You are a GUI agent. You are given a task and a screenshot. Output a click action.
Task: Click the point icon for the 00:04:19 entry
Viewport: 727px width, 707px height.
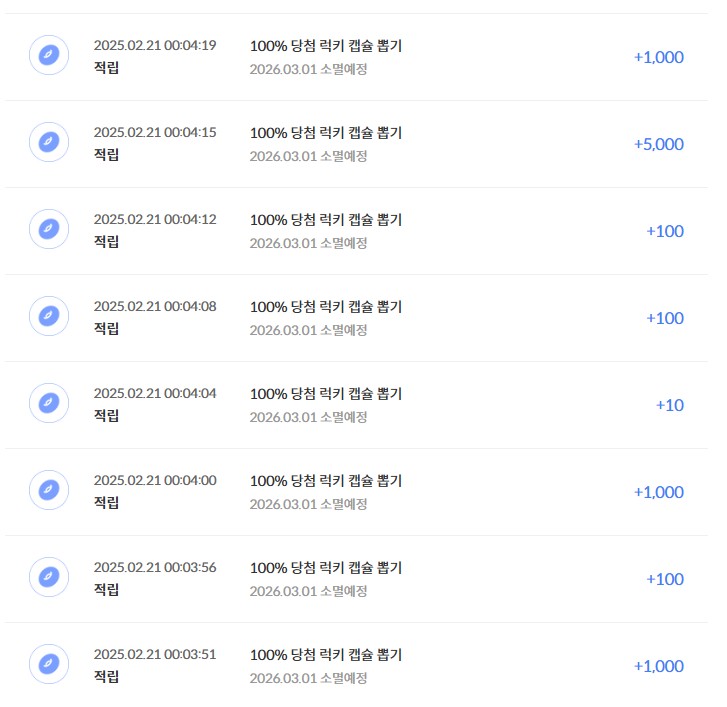pos(49,55)
